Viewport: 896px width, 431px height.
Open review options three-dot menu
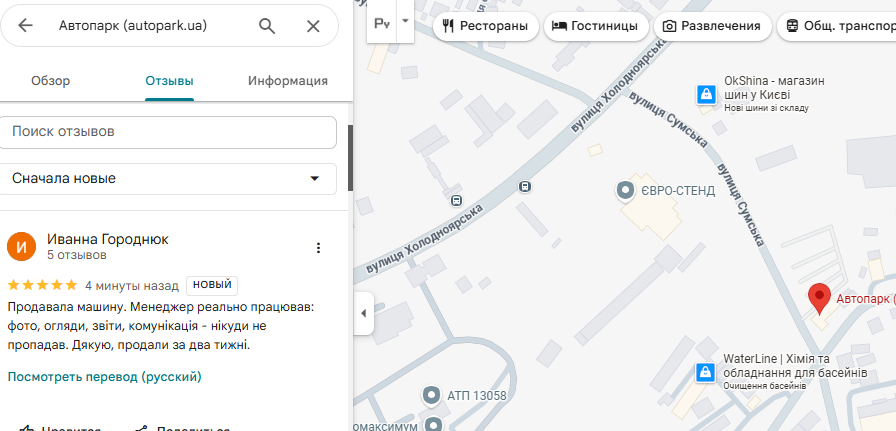tap(319, 248)
